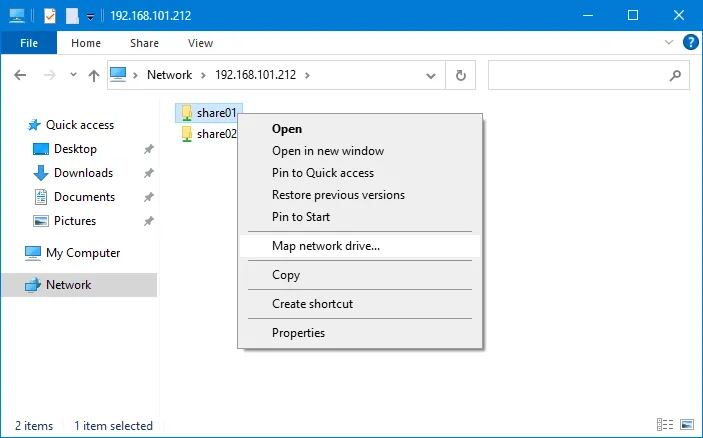Select Network in the navigation pane
703x438 pixels.
coord(68,285)
